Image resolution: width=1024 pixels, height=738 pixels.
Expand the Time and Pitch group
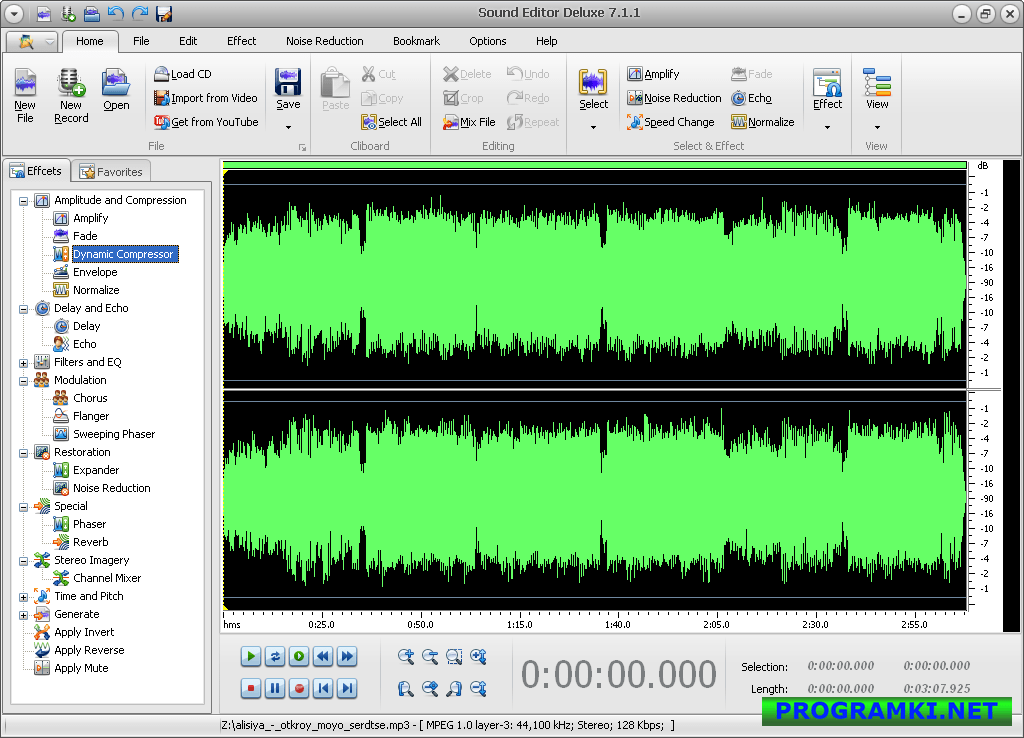click(x=23, y=596)
